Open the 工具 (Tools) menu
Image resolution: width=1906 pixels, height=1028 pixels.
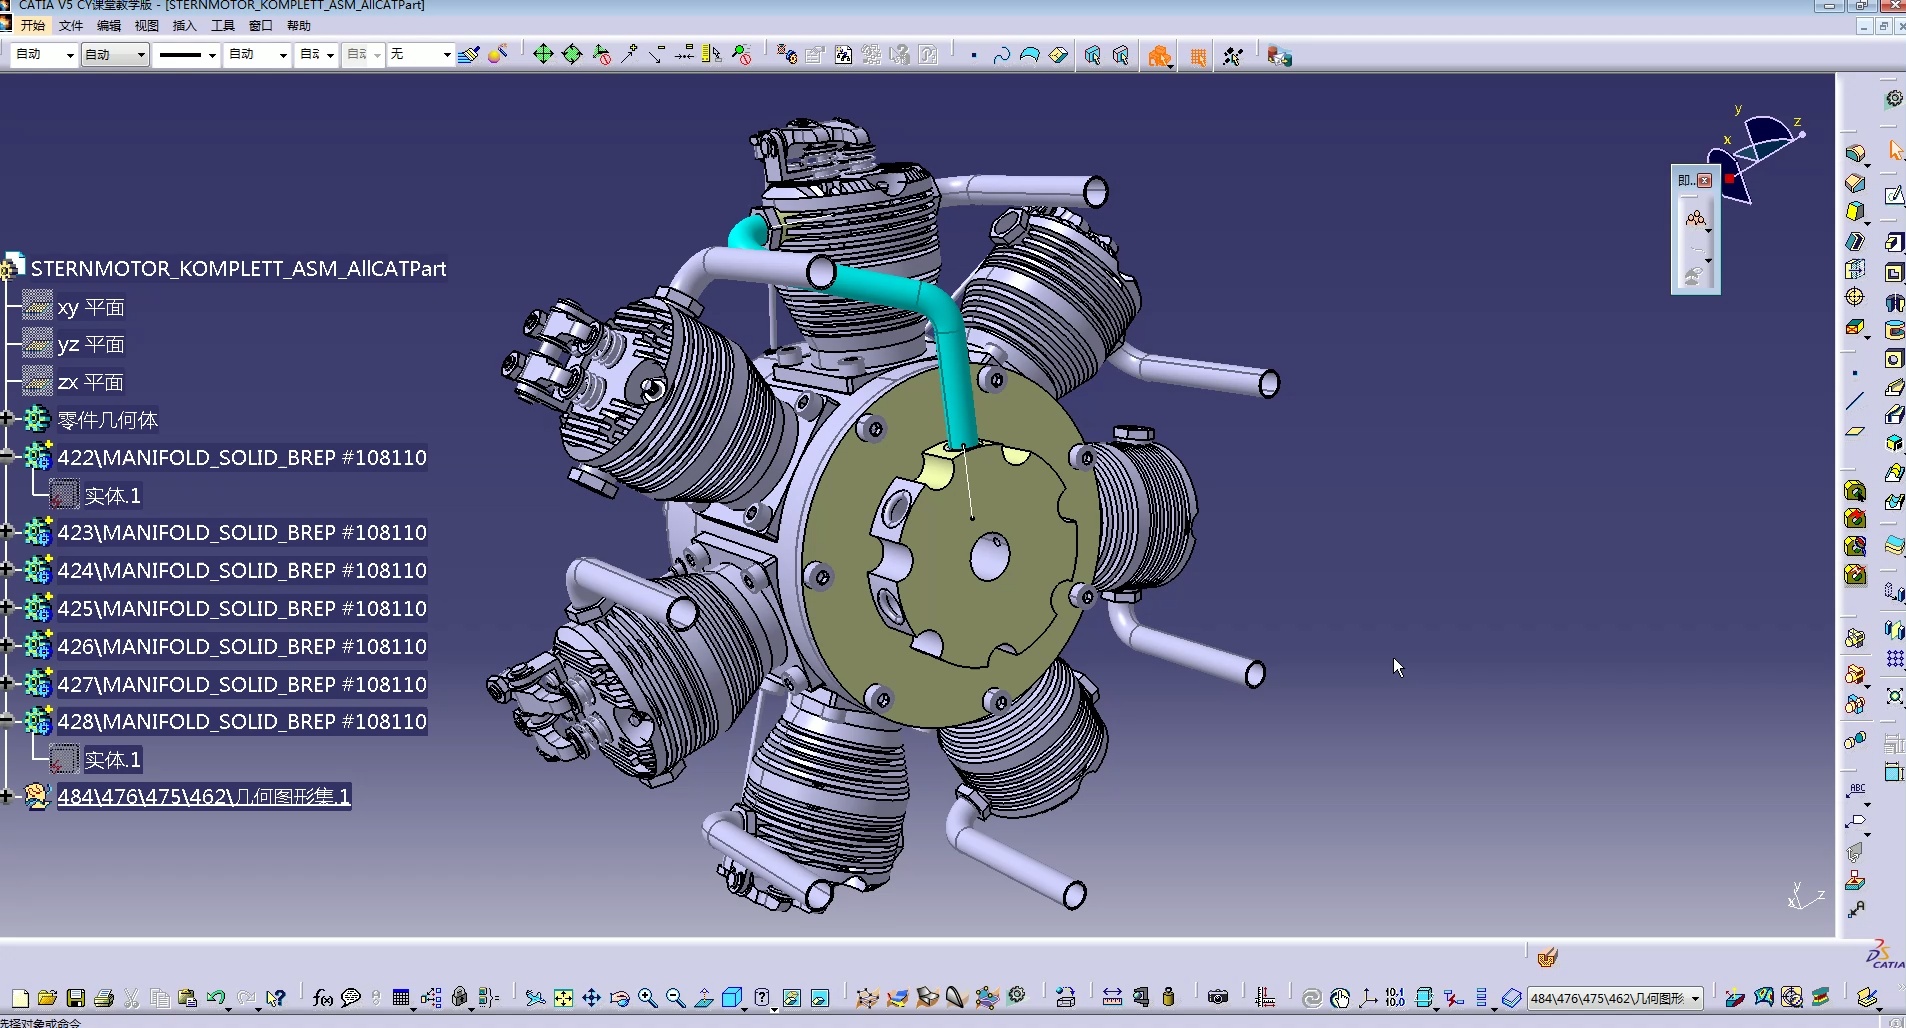click(222, 26)
